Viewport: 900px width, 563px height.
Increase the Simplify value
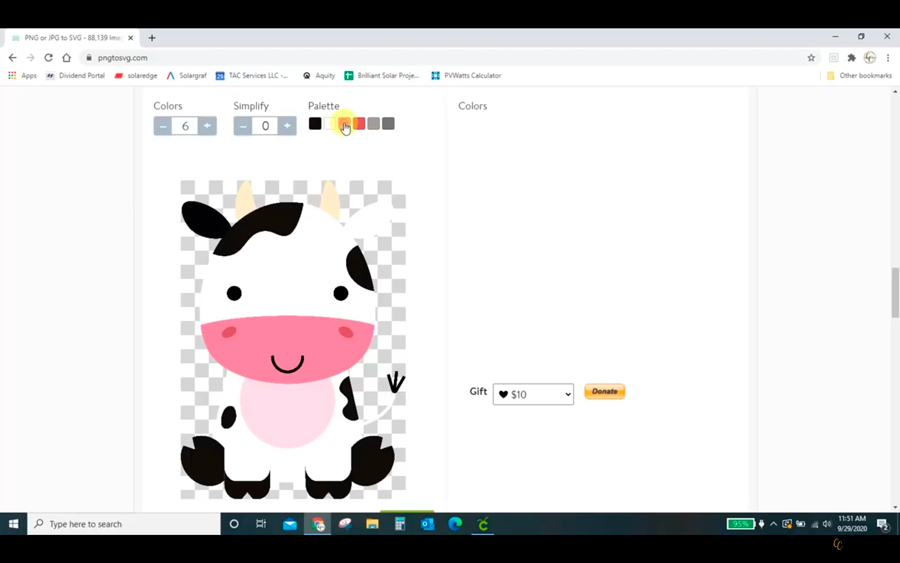point(287,126)
